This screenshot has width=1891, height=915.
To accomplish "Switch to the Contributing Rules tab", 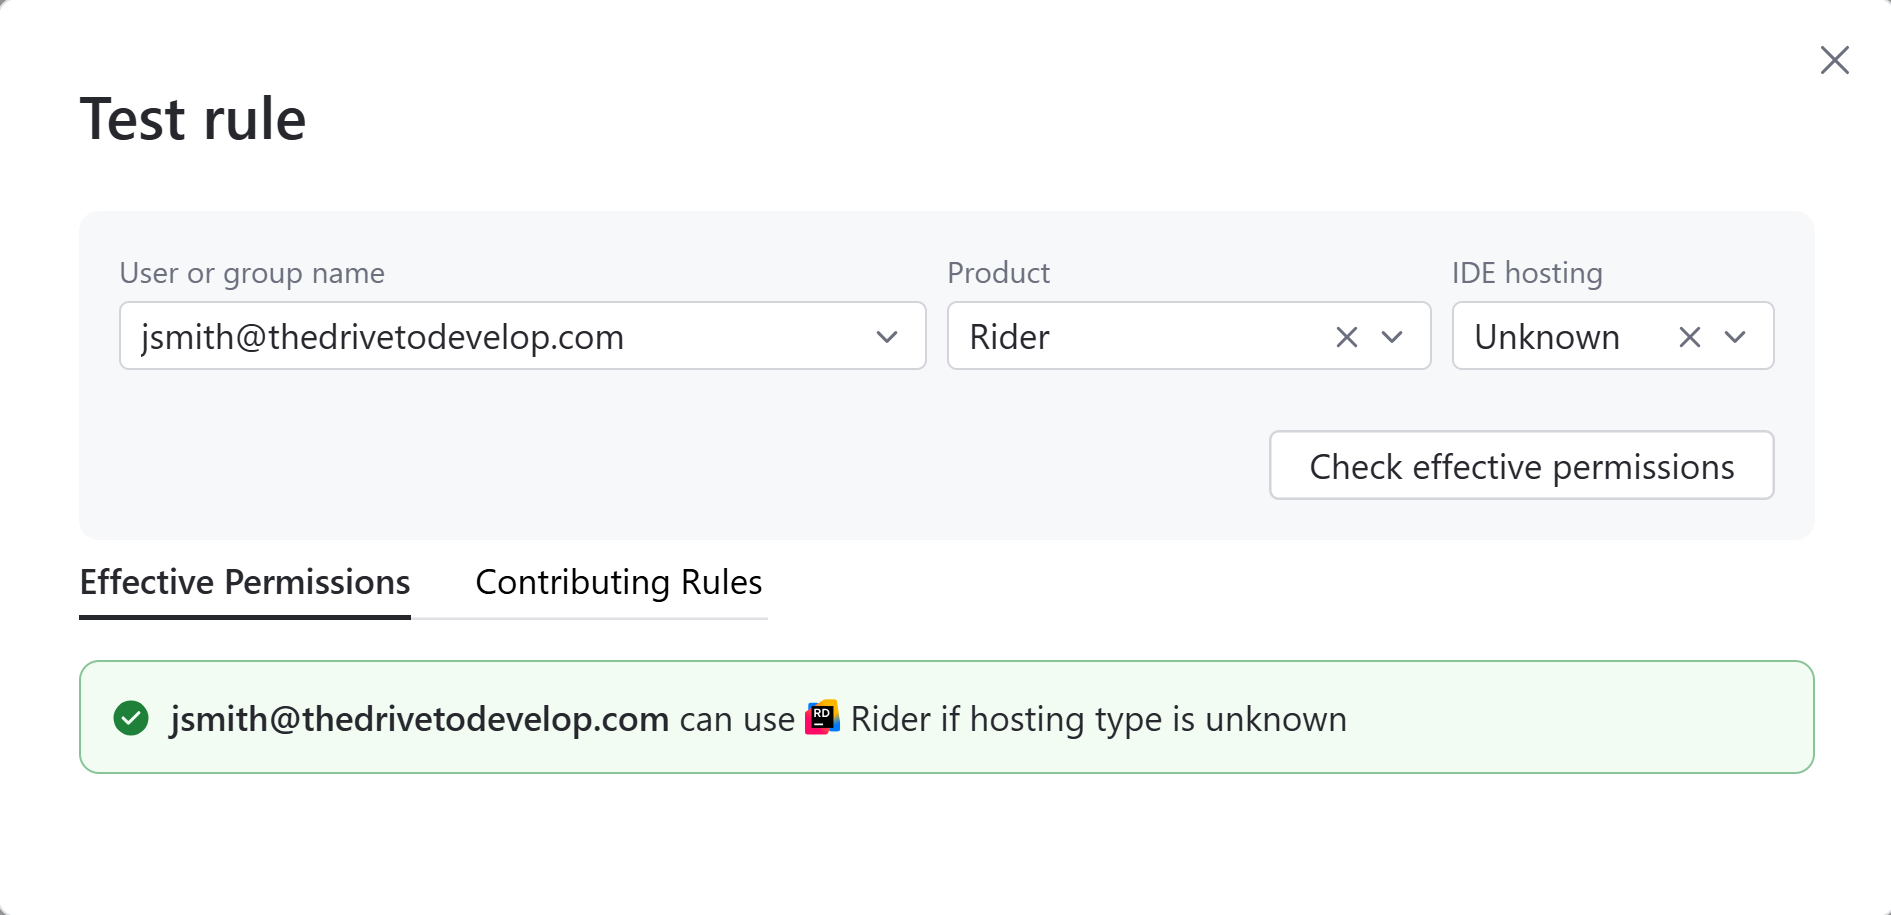I will (x=619, y=582).
